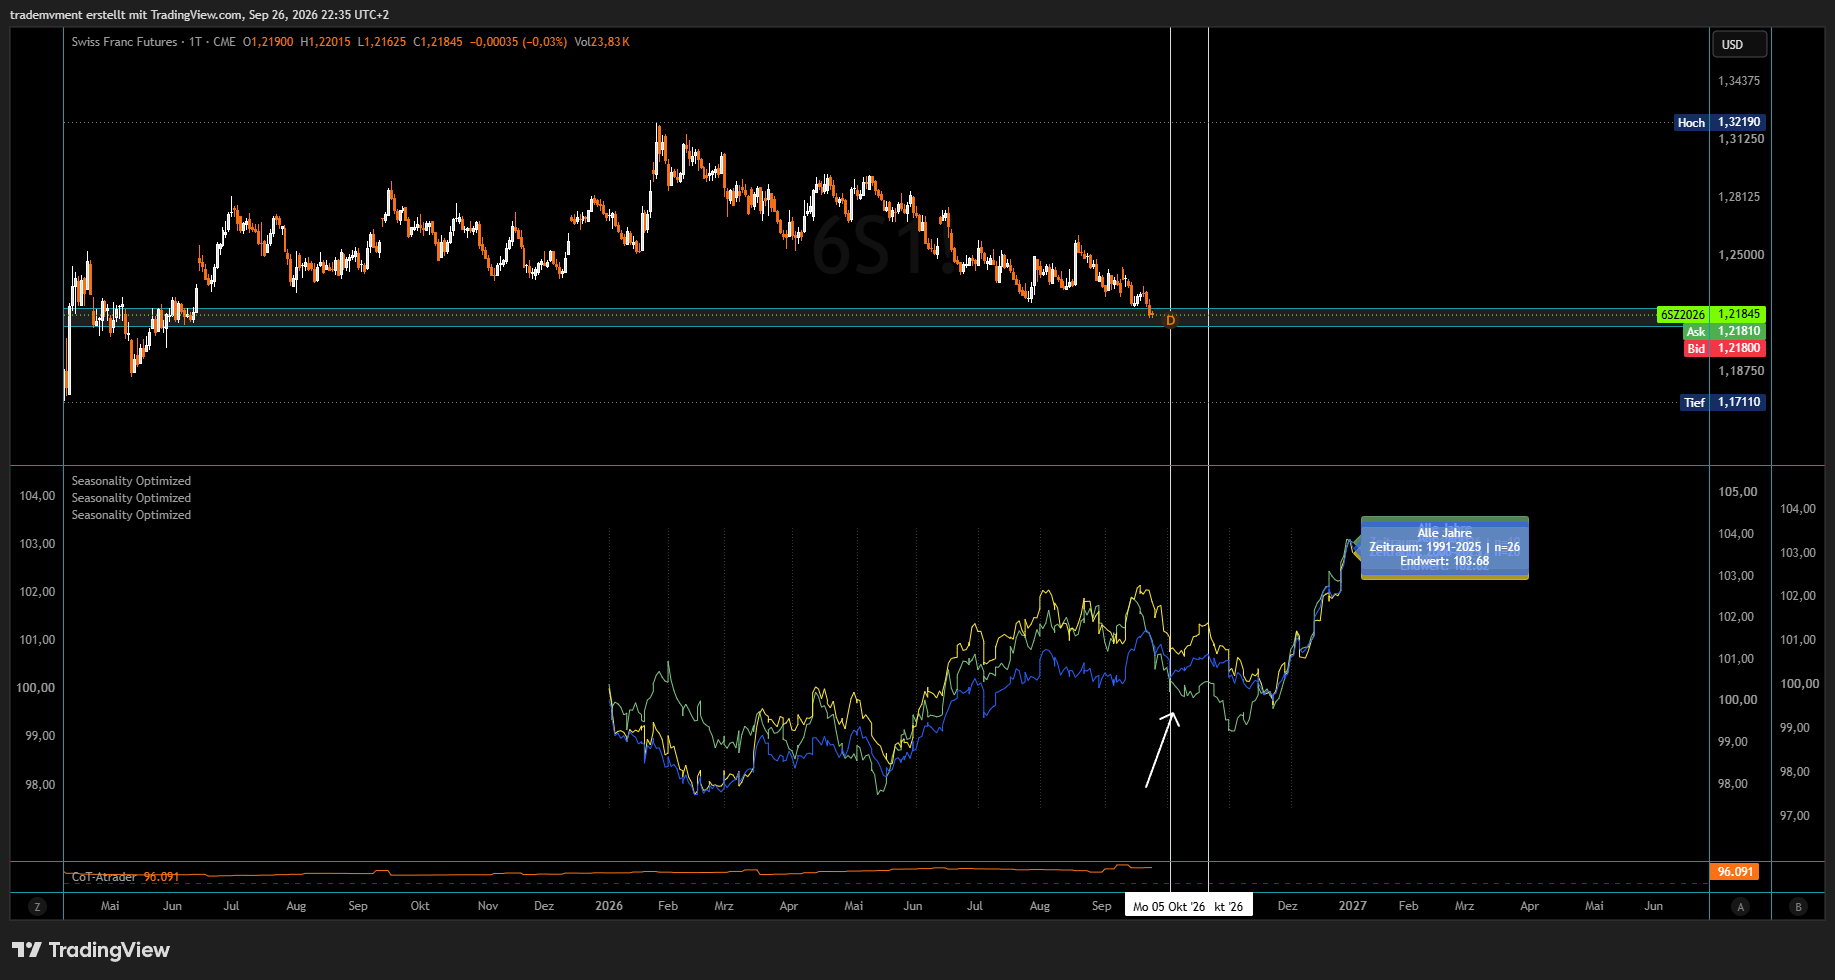Open the USD currency selector

[1740, 44]
